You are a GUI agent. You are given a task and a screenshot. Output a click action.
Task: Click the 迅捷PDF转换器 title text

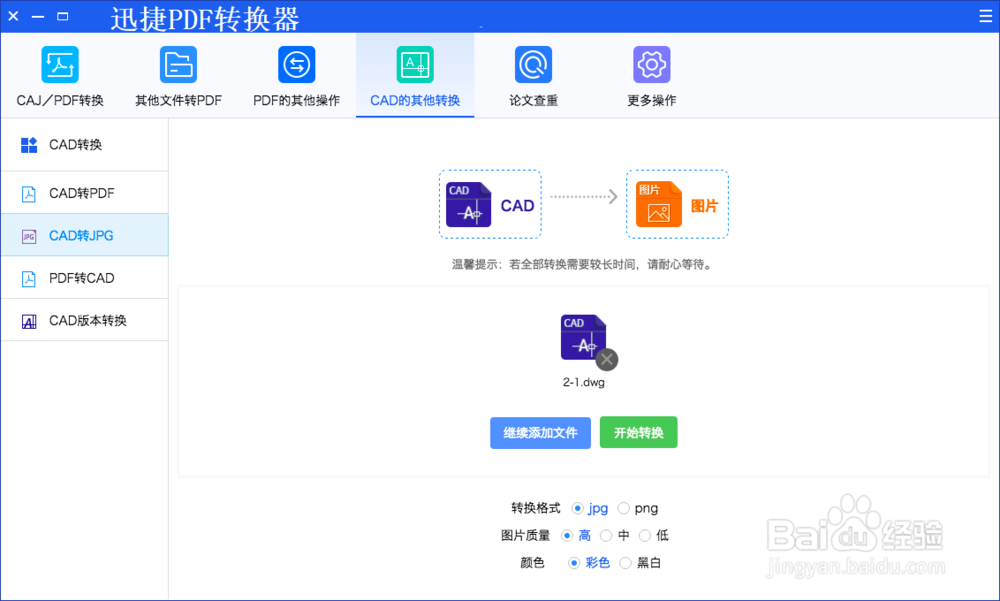pyautogui.click(x=205, y=19)
